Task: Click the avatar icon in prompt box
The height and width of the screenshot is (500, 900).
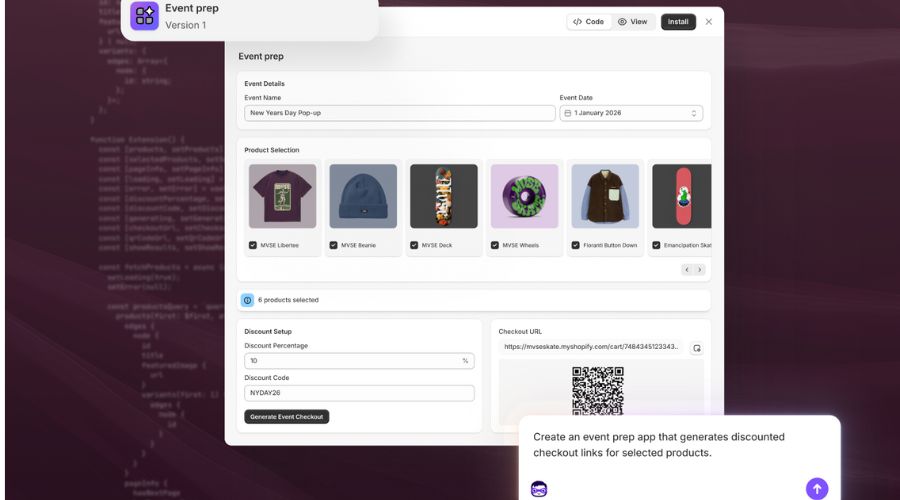Action: 539,489
